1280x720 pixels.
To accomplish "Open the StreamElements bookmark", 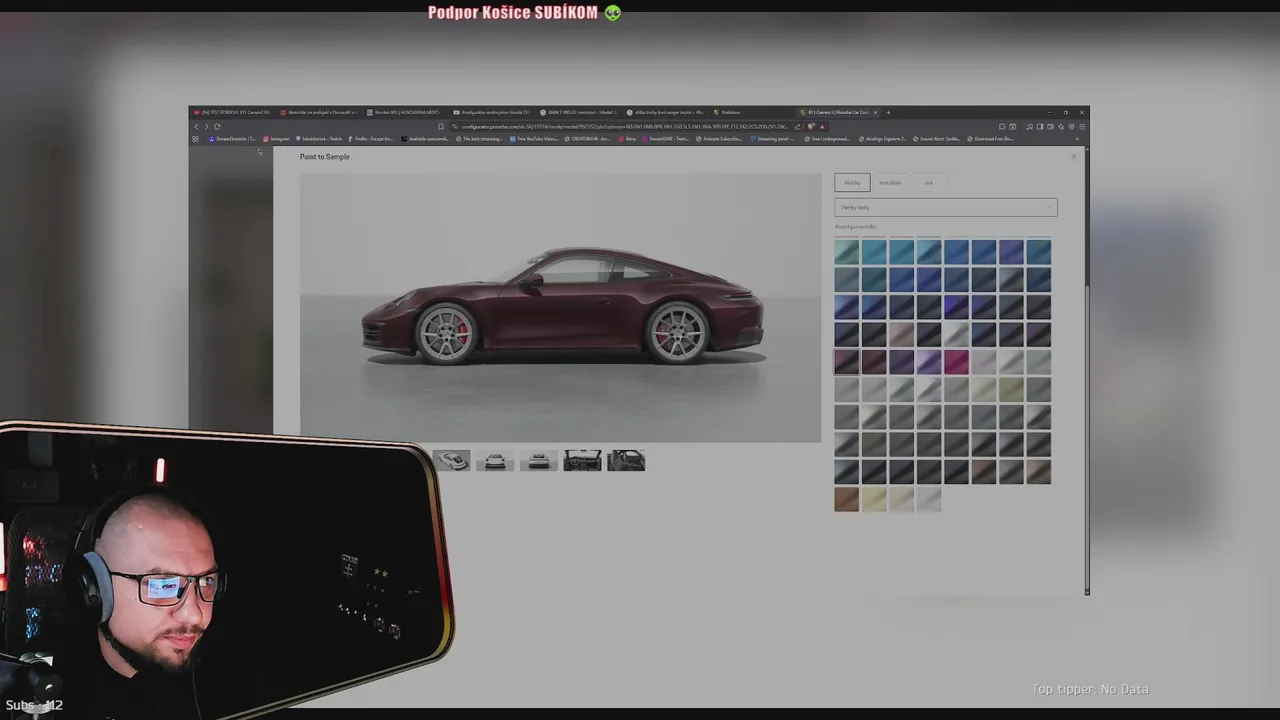I will pos(233,139).
